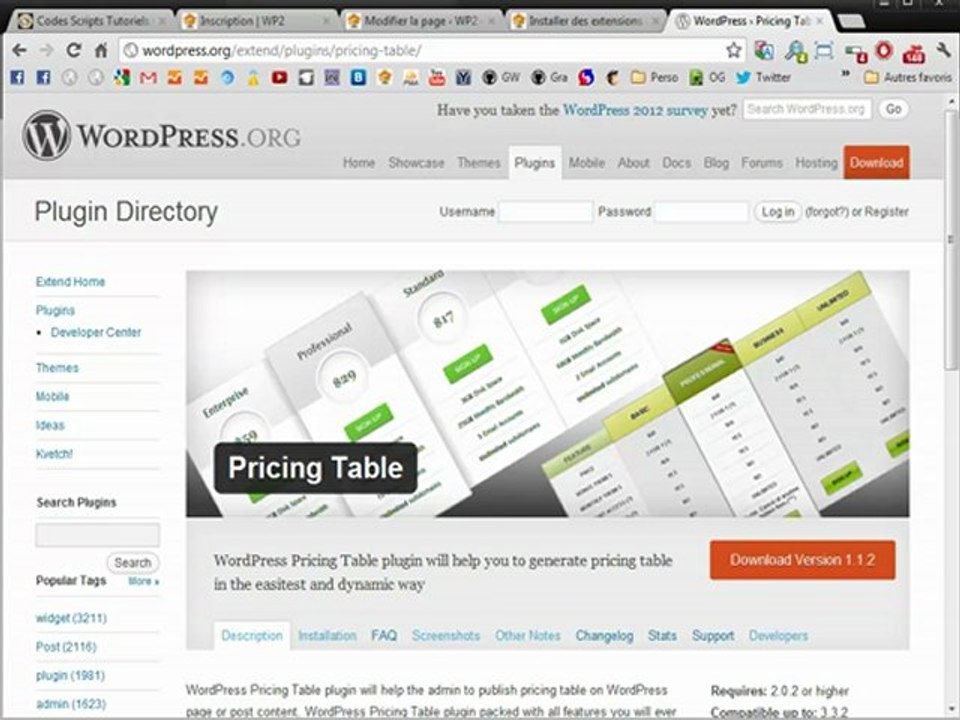The height and width of the screenshot is (720, 960).
Task: Open the admin (1623) tag
Action: tap(70, 704)
